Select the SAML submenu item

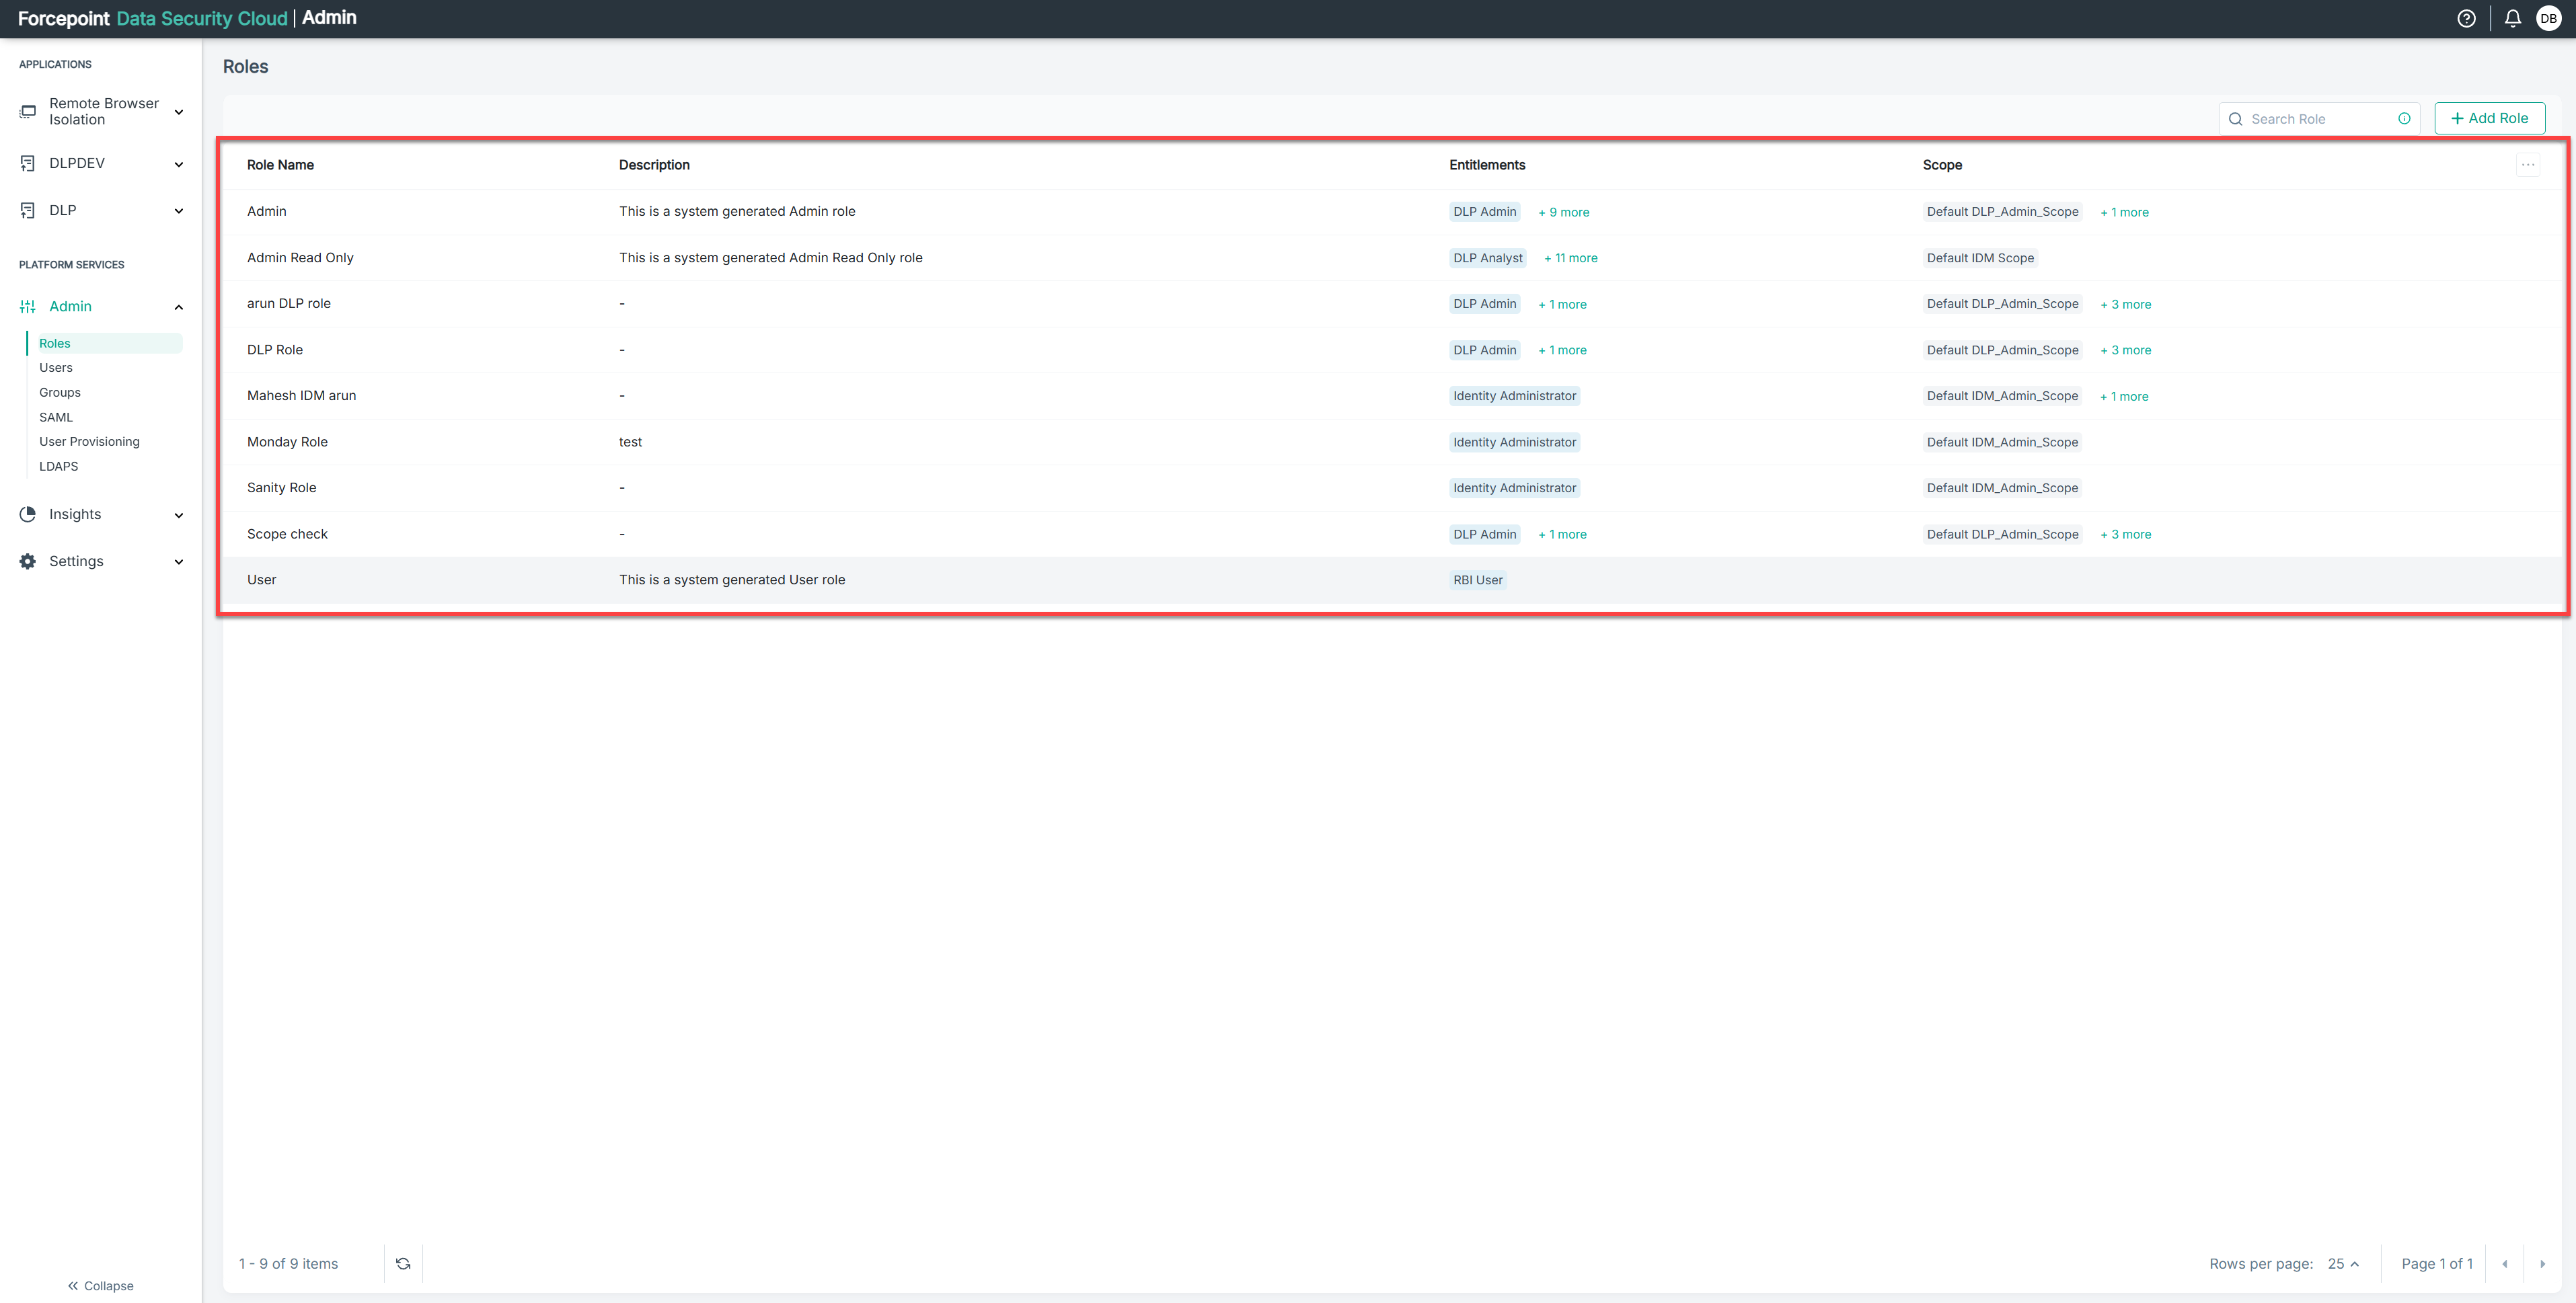click(56, 417)
